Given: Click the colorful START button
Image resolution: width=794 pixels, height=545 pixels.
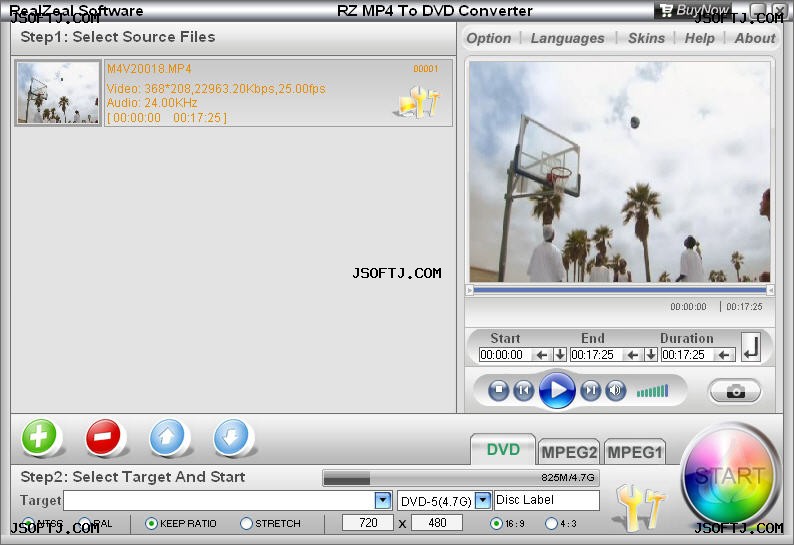Looking at the screenshot, I should (729, 476).
